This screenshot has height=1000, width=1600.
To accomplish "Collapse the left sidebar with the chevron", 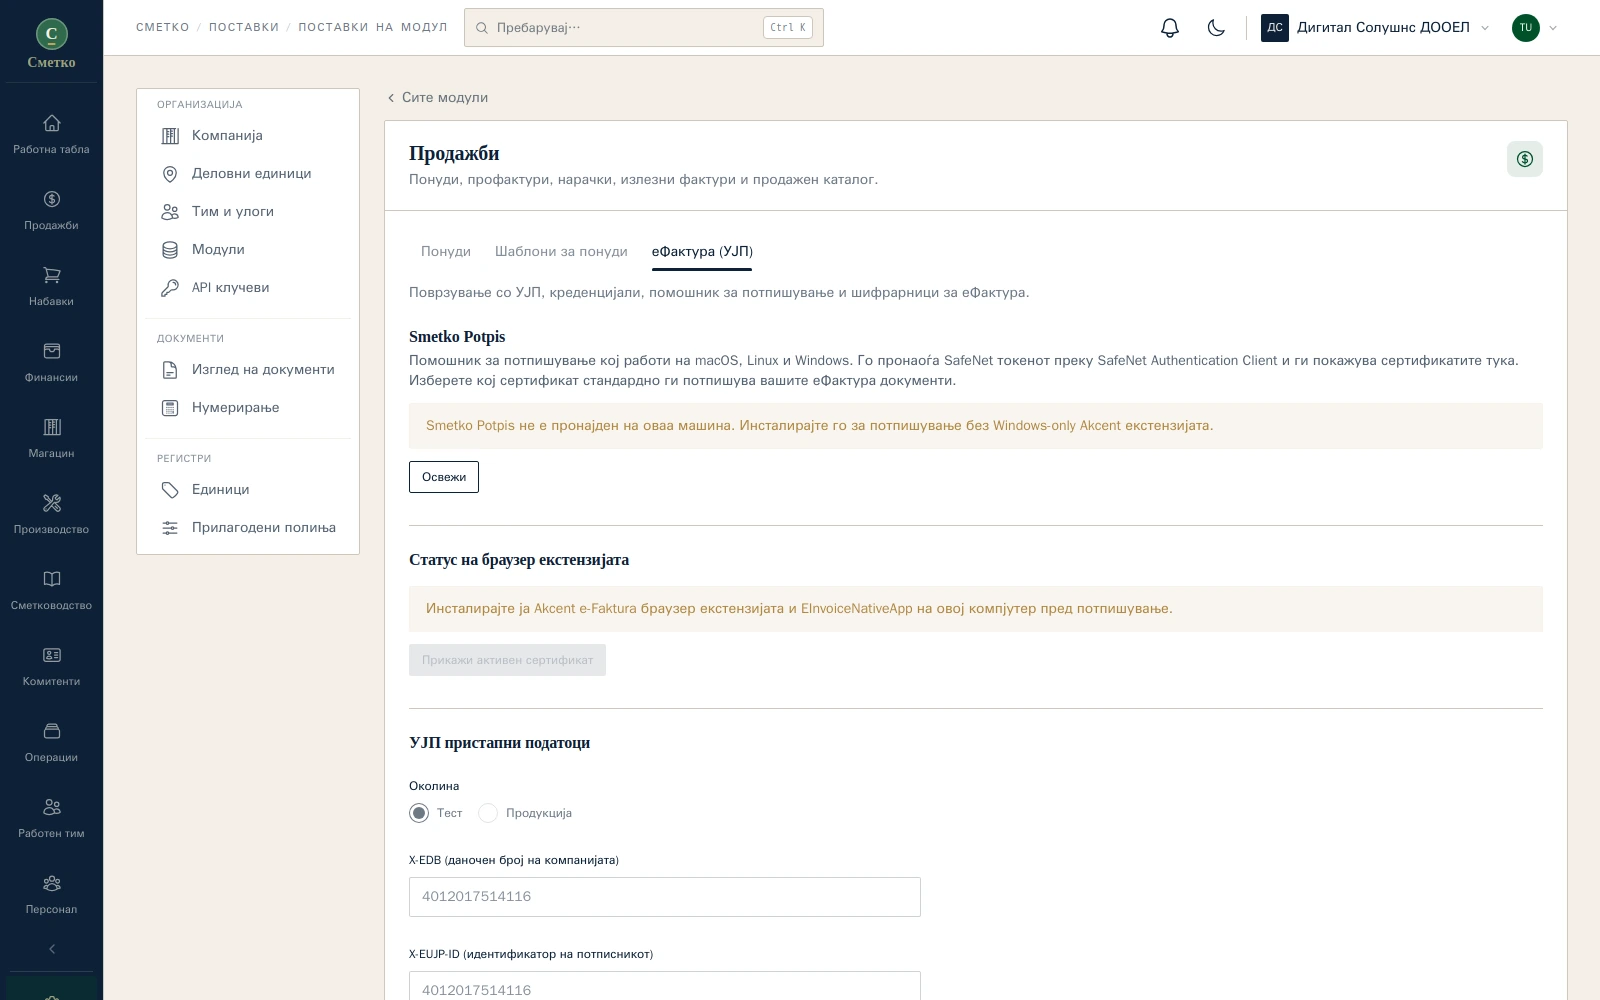I will [52, 949].
